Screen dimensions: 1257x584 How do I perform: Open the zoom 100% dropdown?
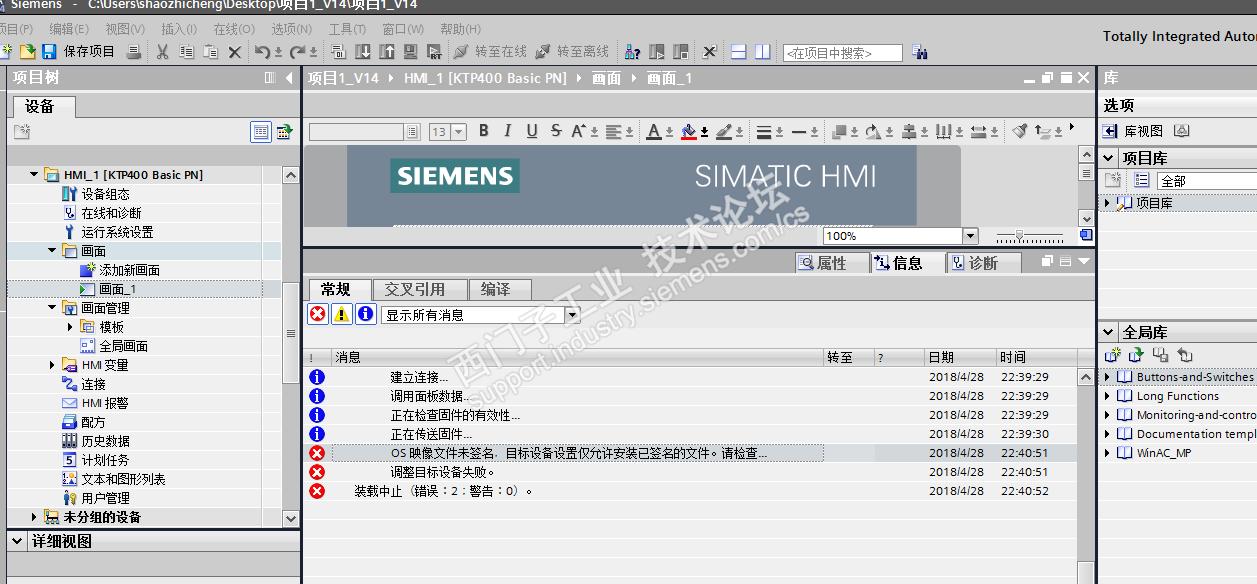[x=970, y=236]
